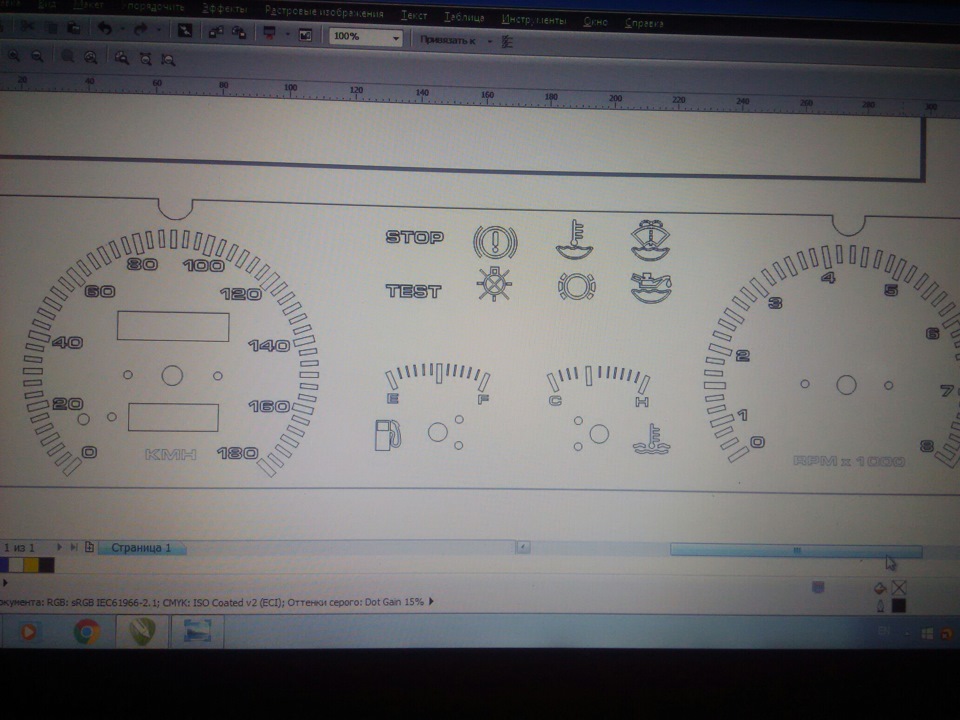Toggle the Zoom to Selection tool
This screenshot has height=720, width=960.
(67, 58)
